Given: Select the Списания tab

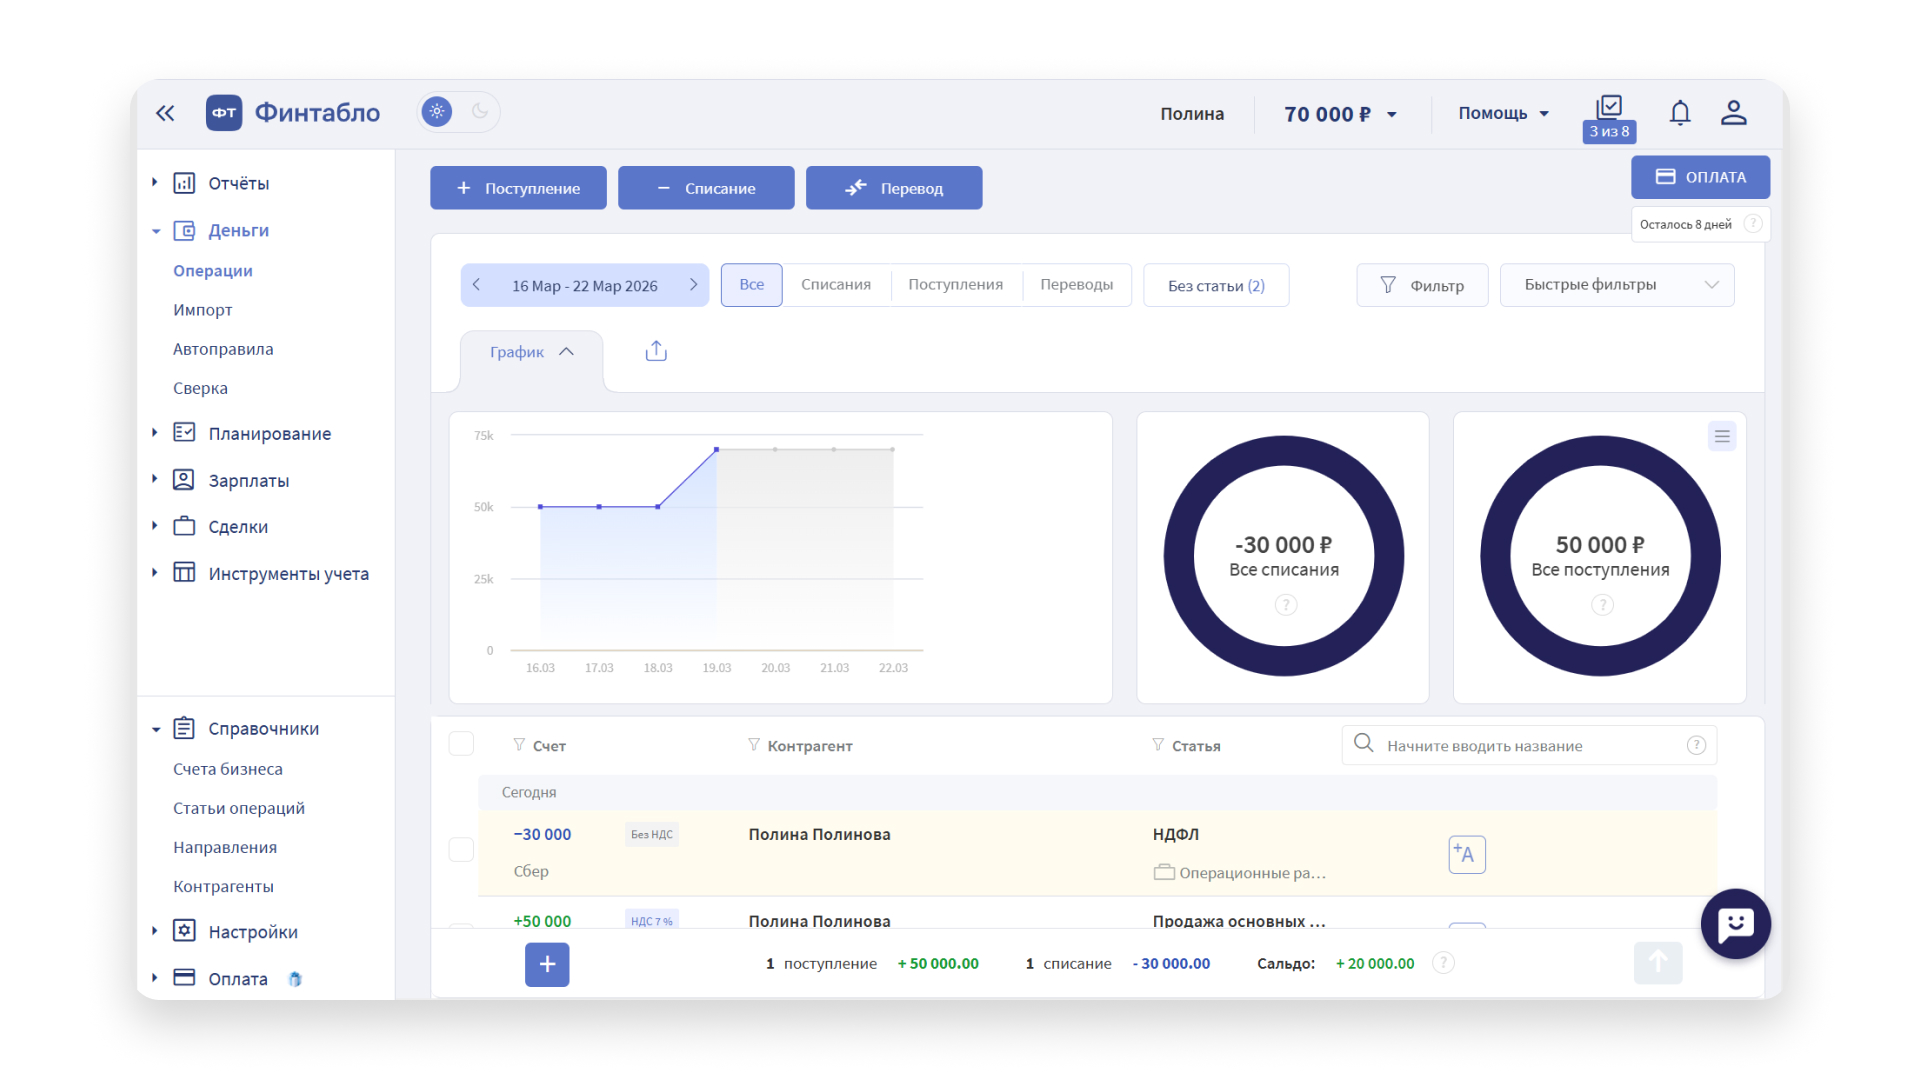Looking at the screenshot, I should [x=836, y=285].
